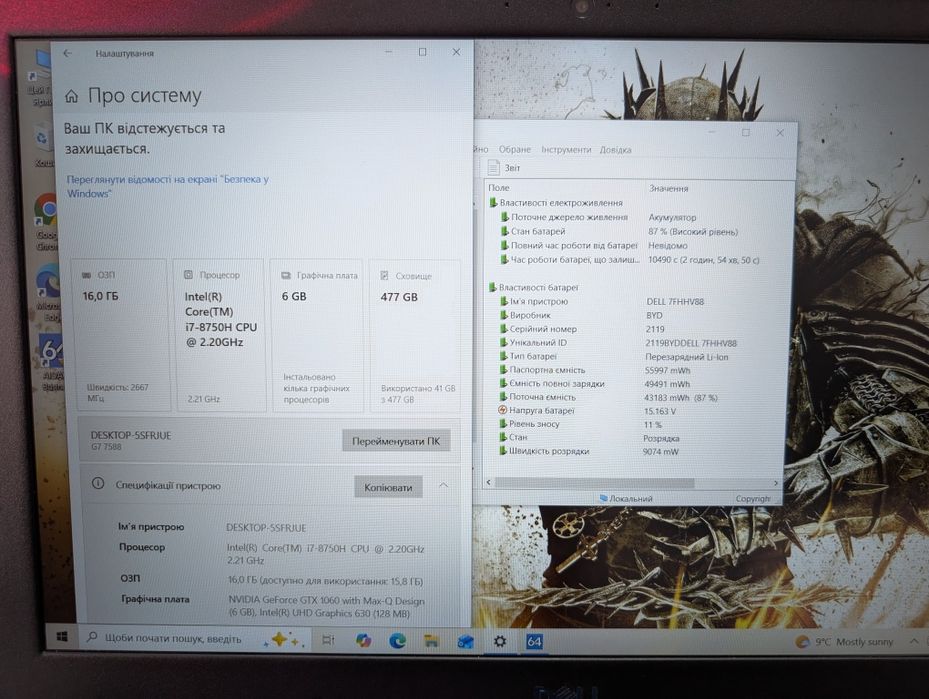This screenshot has width=929, height=699.
Task: Click the Google Chrome desktop shortcut
Action: tap(47, 221)
